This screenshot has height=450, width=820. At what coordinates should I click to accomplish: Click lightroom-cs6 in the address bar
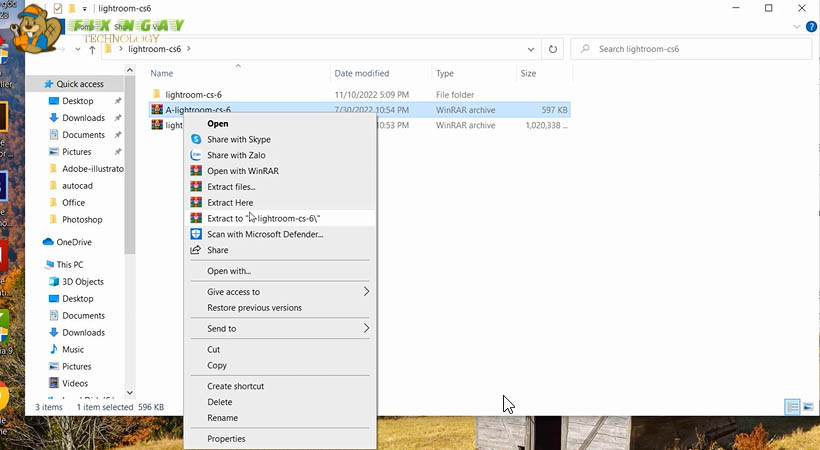(154, 49)
